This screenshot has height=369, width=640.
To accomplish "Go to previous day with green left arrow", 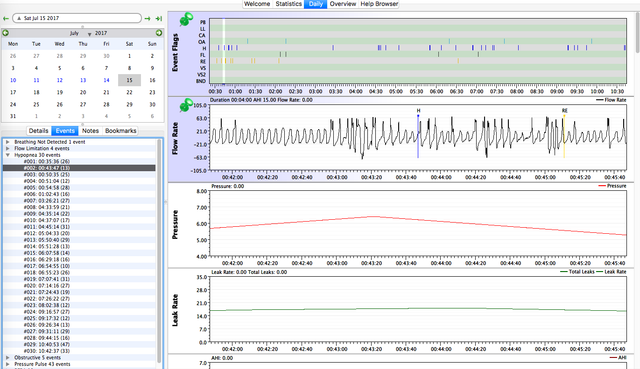I will click(x=6, y=18).
